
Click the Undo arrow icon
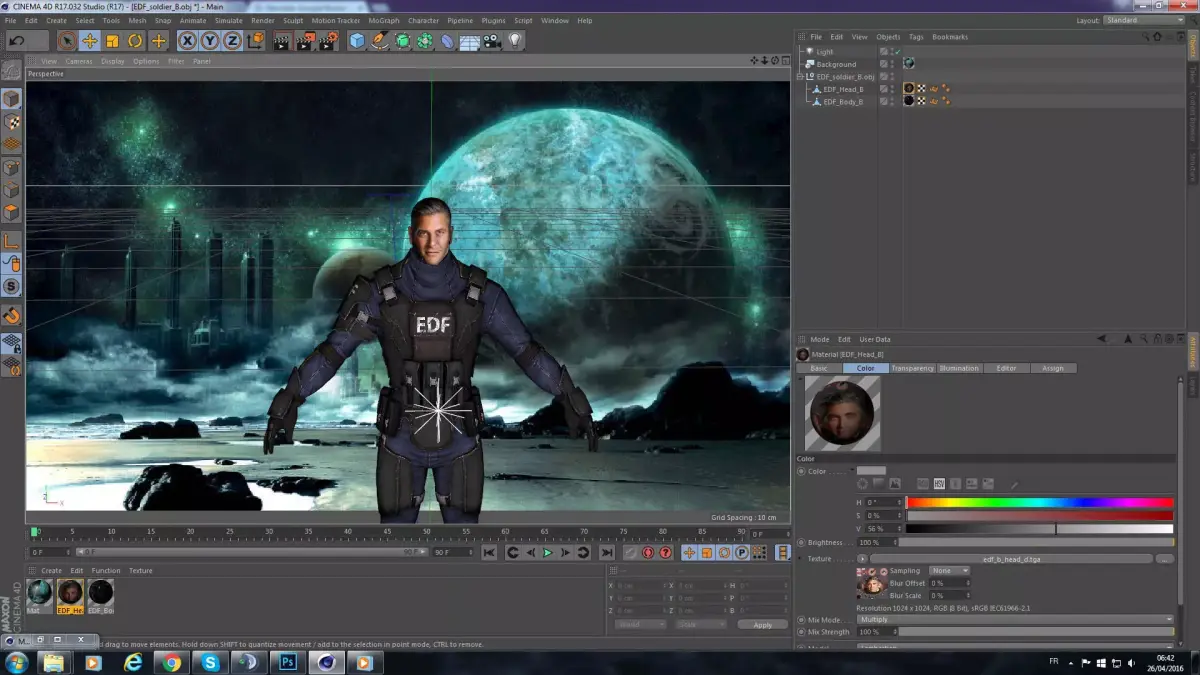pos(16,41)
